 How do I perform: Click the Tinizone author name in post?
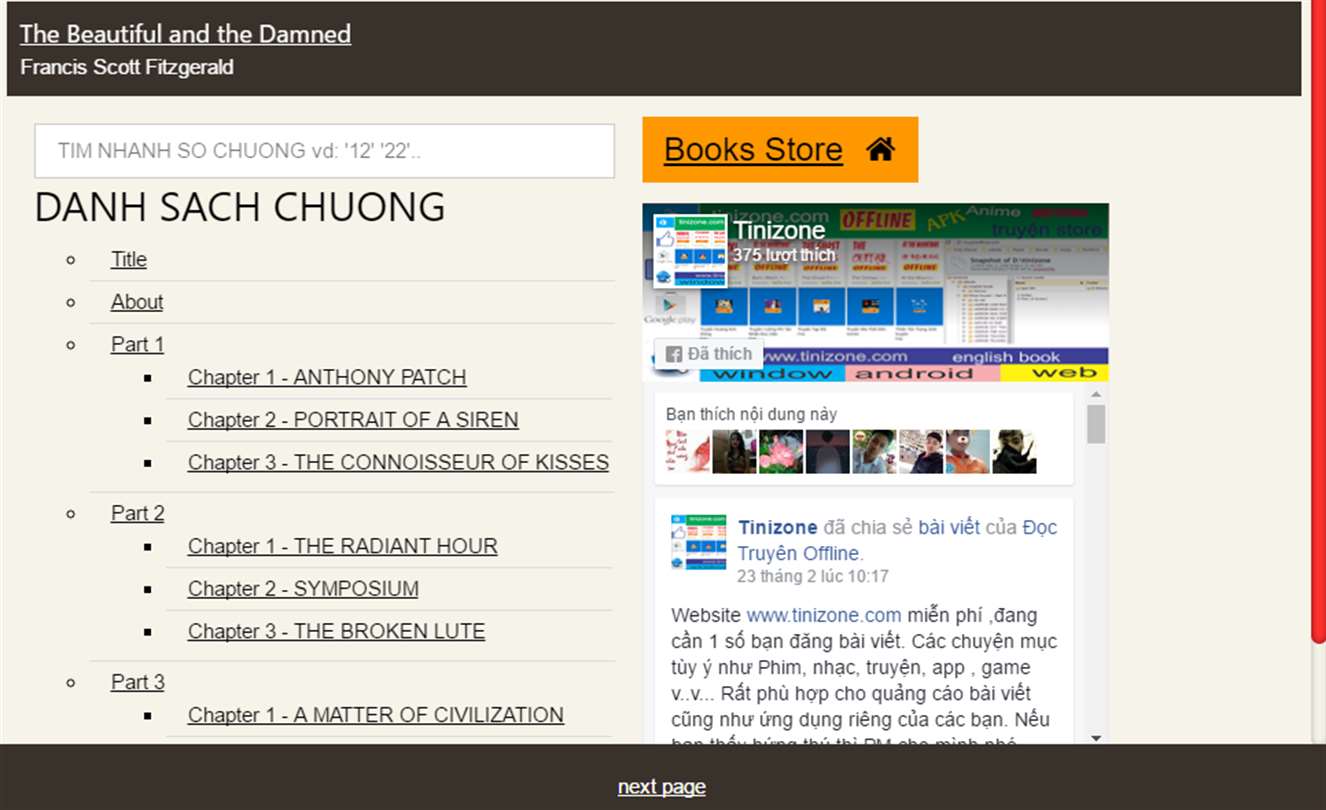[x=778, y=527]
